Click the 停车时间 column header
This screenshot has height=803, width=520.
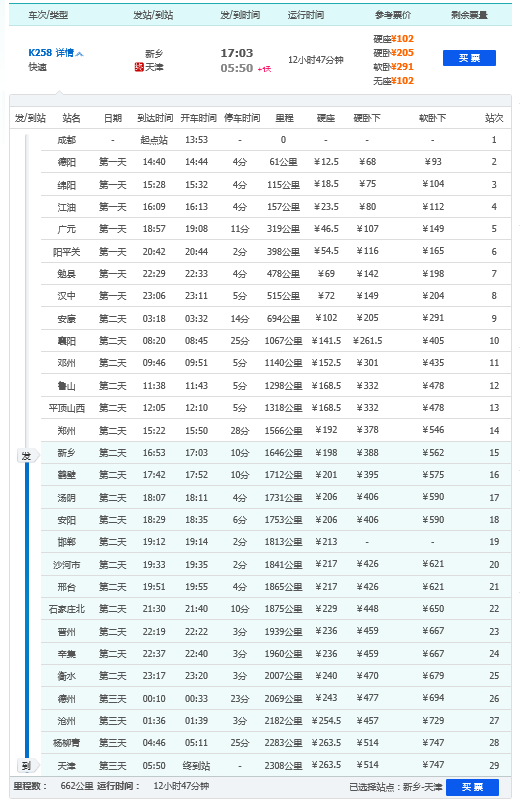pos(242,118)
